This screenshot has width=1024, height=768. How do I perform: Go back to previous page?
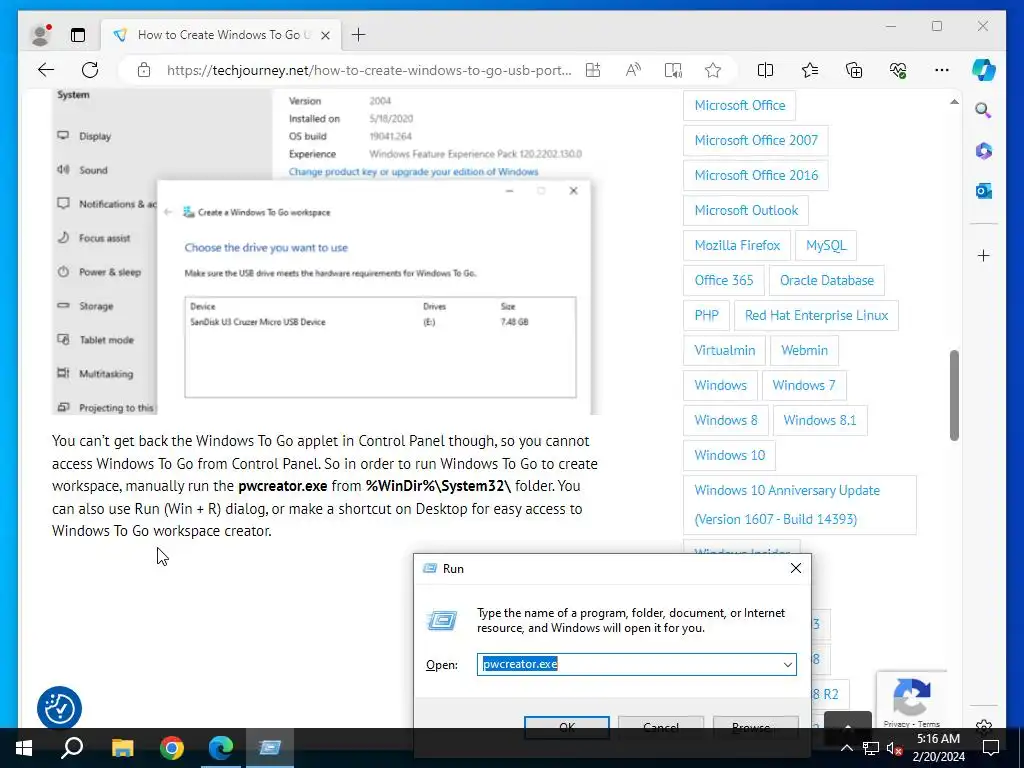coord(46,70)
